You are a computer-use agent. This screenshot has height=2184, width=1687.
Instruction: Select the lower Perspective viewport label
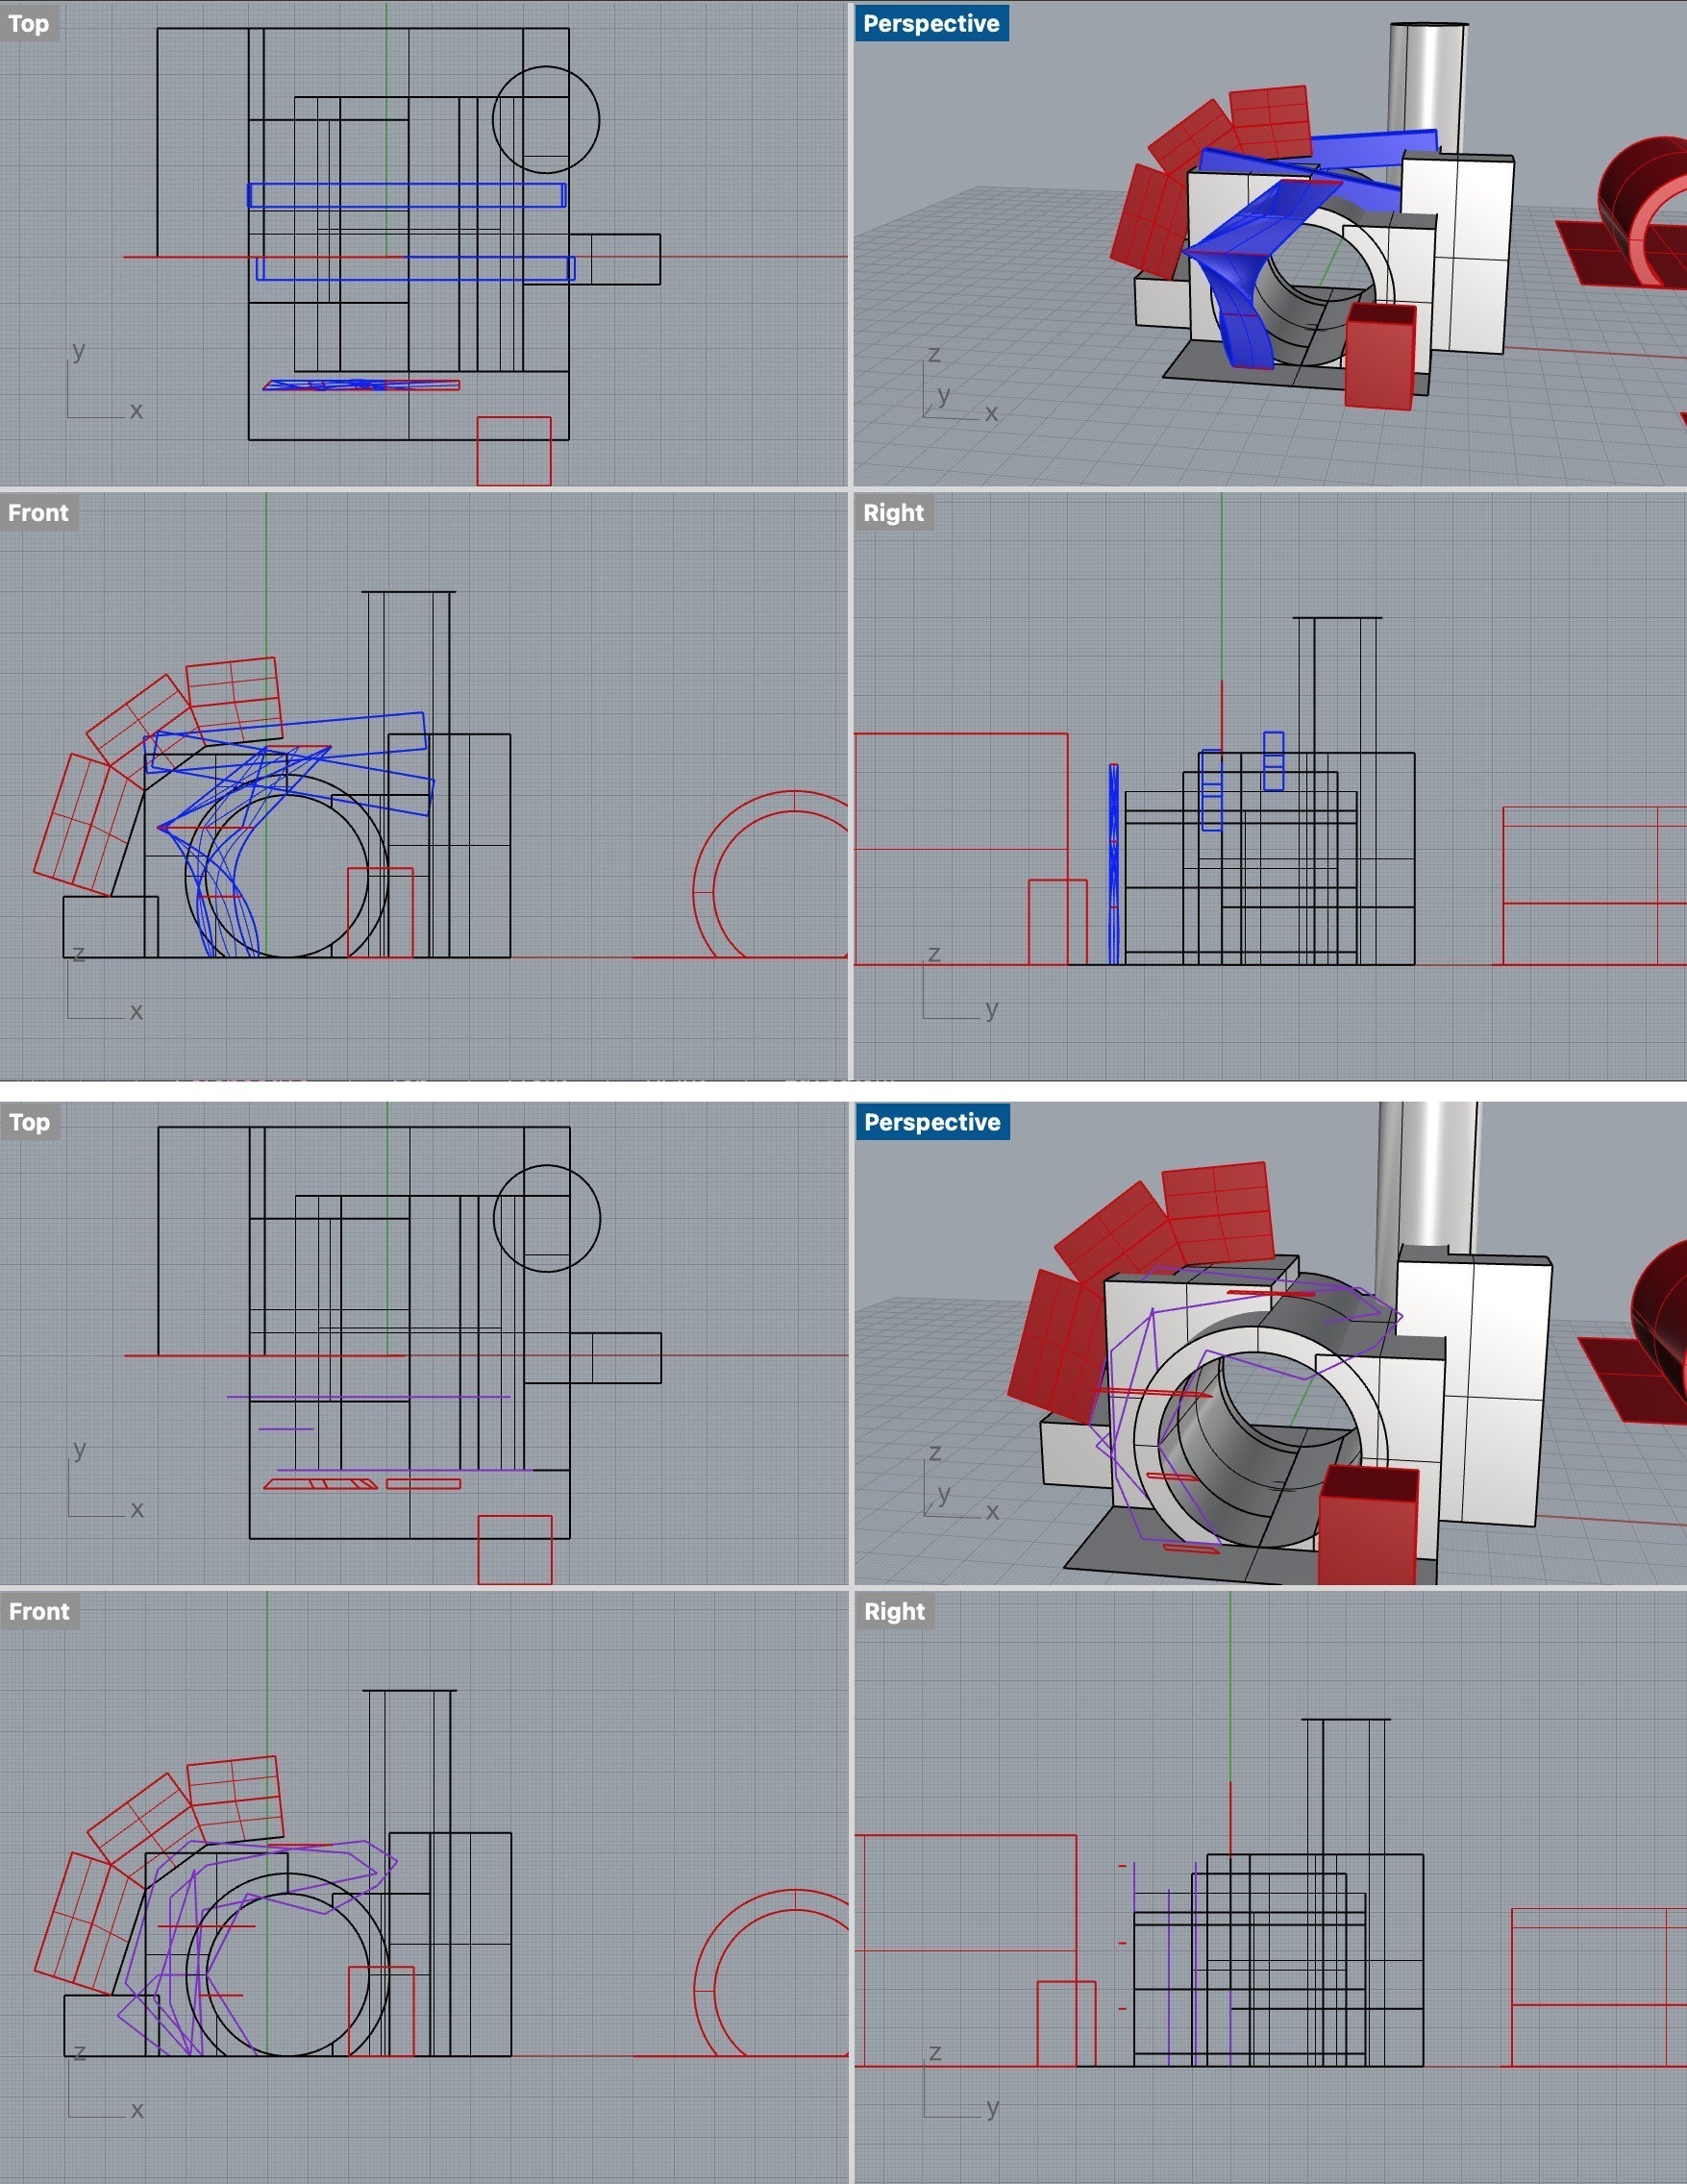tap(932, 1122)
